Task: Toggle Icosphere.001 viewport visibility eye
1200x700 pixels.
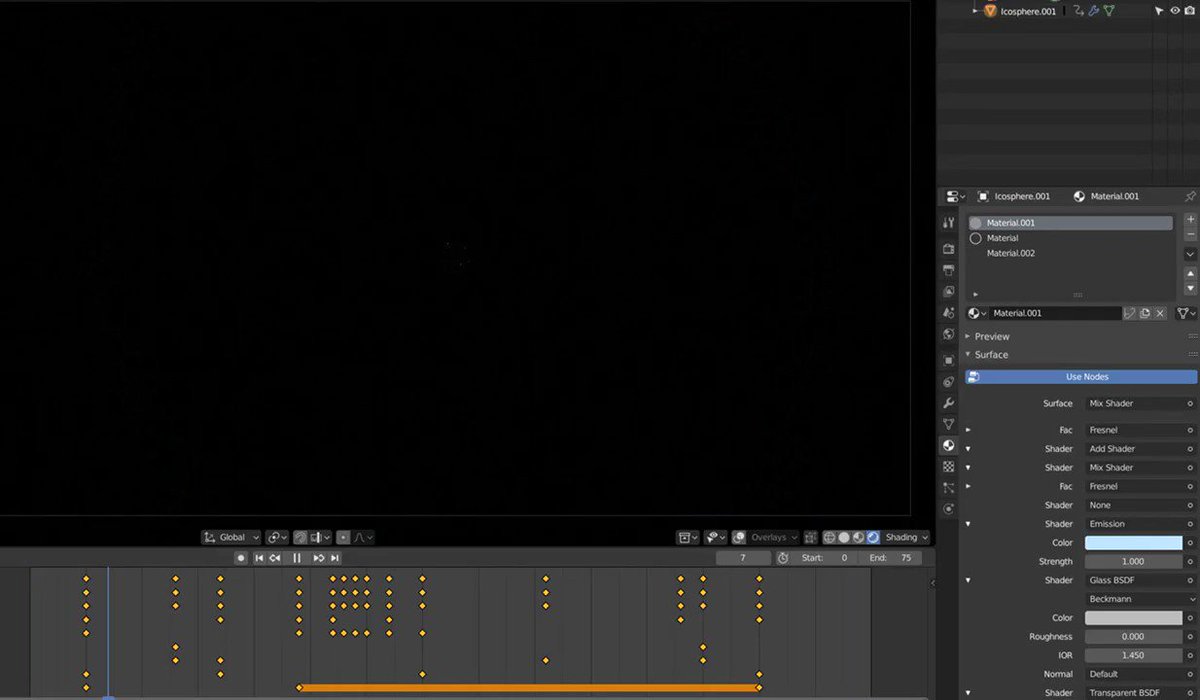Action: 1175,11
